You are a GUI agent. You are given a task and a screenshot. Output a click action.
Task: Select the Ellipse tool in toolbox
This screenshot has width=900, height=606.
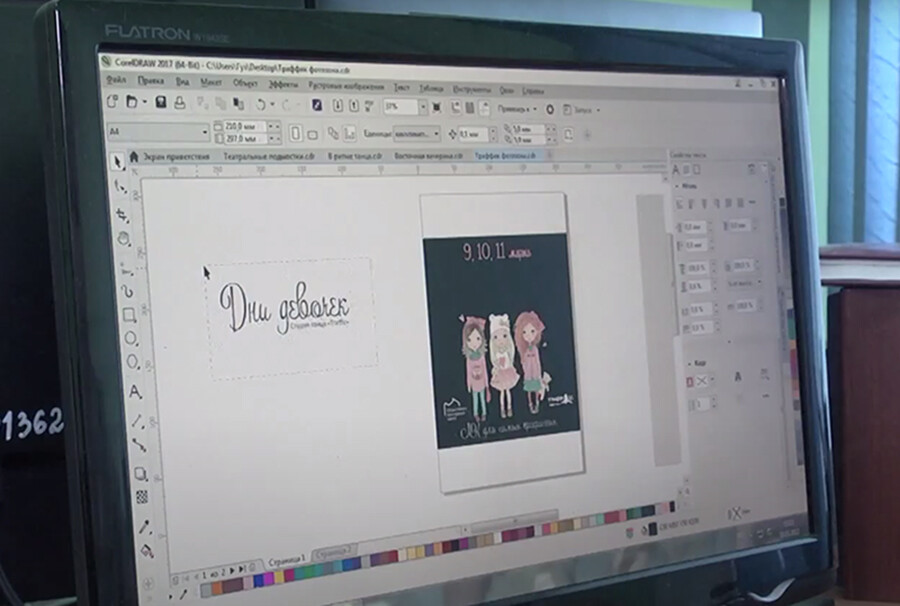point(131,339)
